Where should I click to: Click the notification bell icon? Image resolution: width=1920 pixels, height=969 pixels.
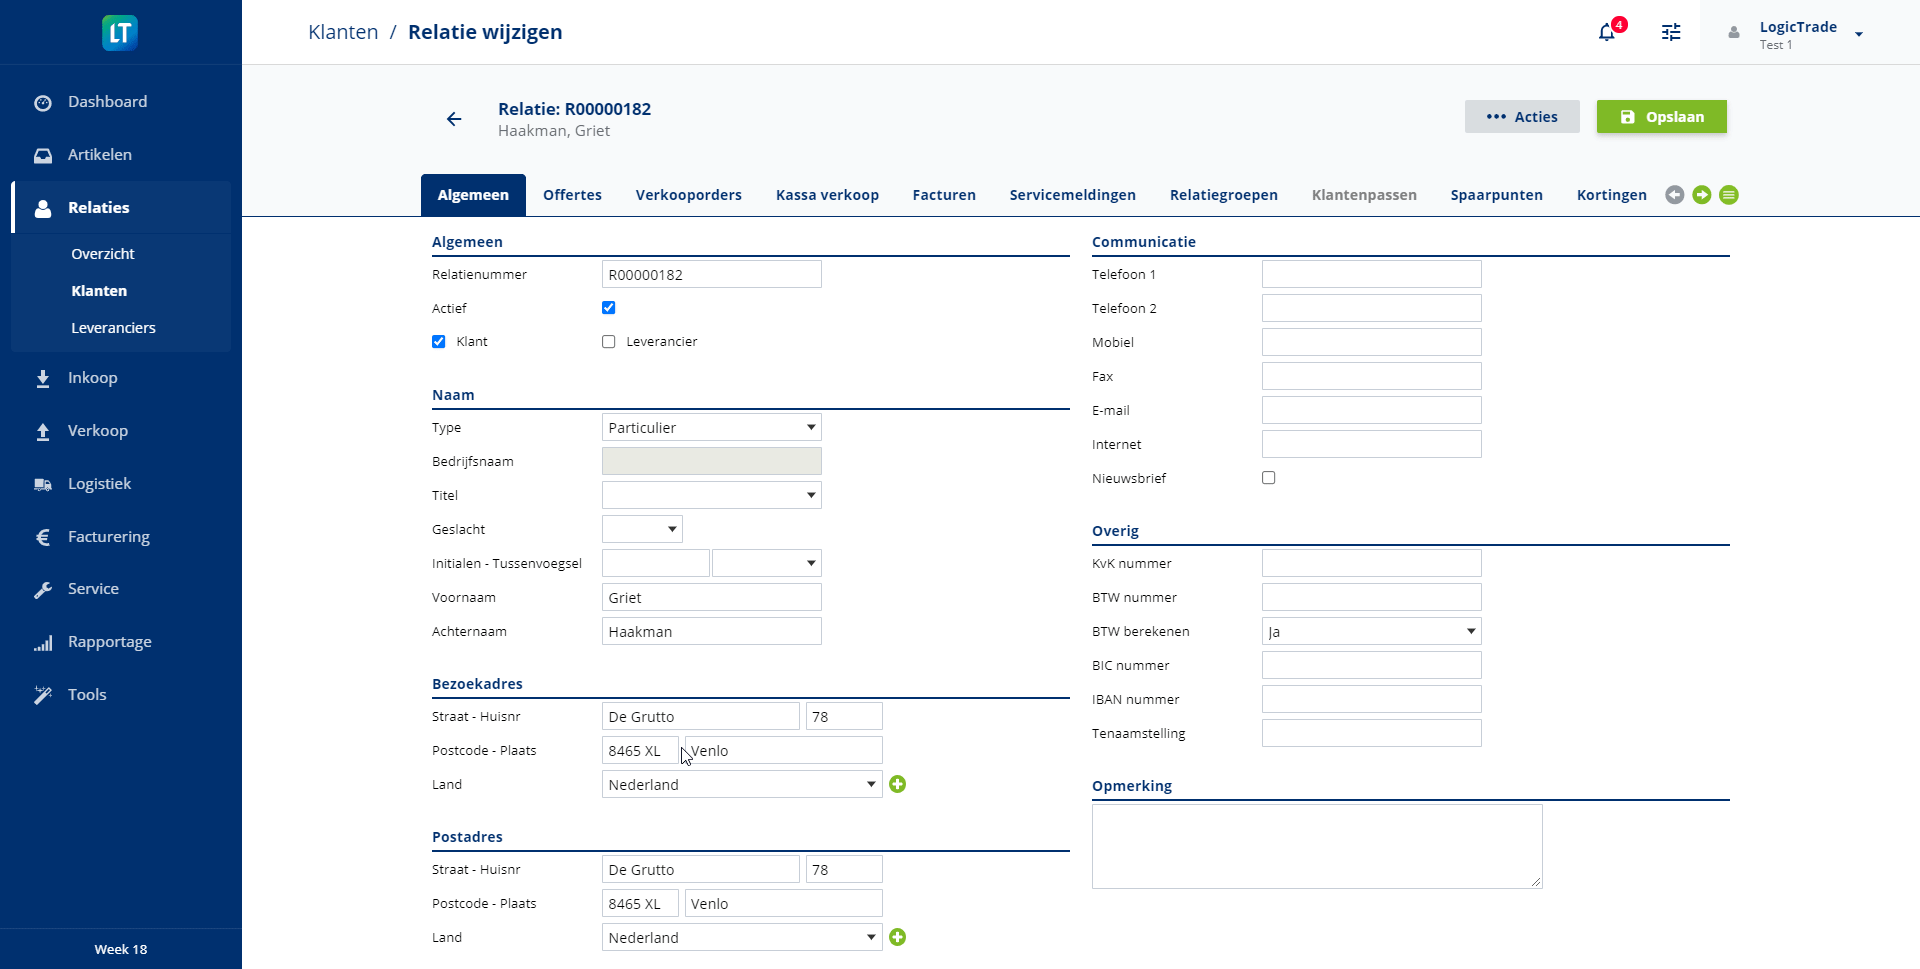pyautogui.click(x=1606, y=32)
